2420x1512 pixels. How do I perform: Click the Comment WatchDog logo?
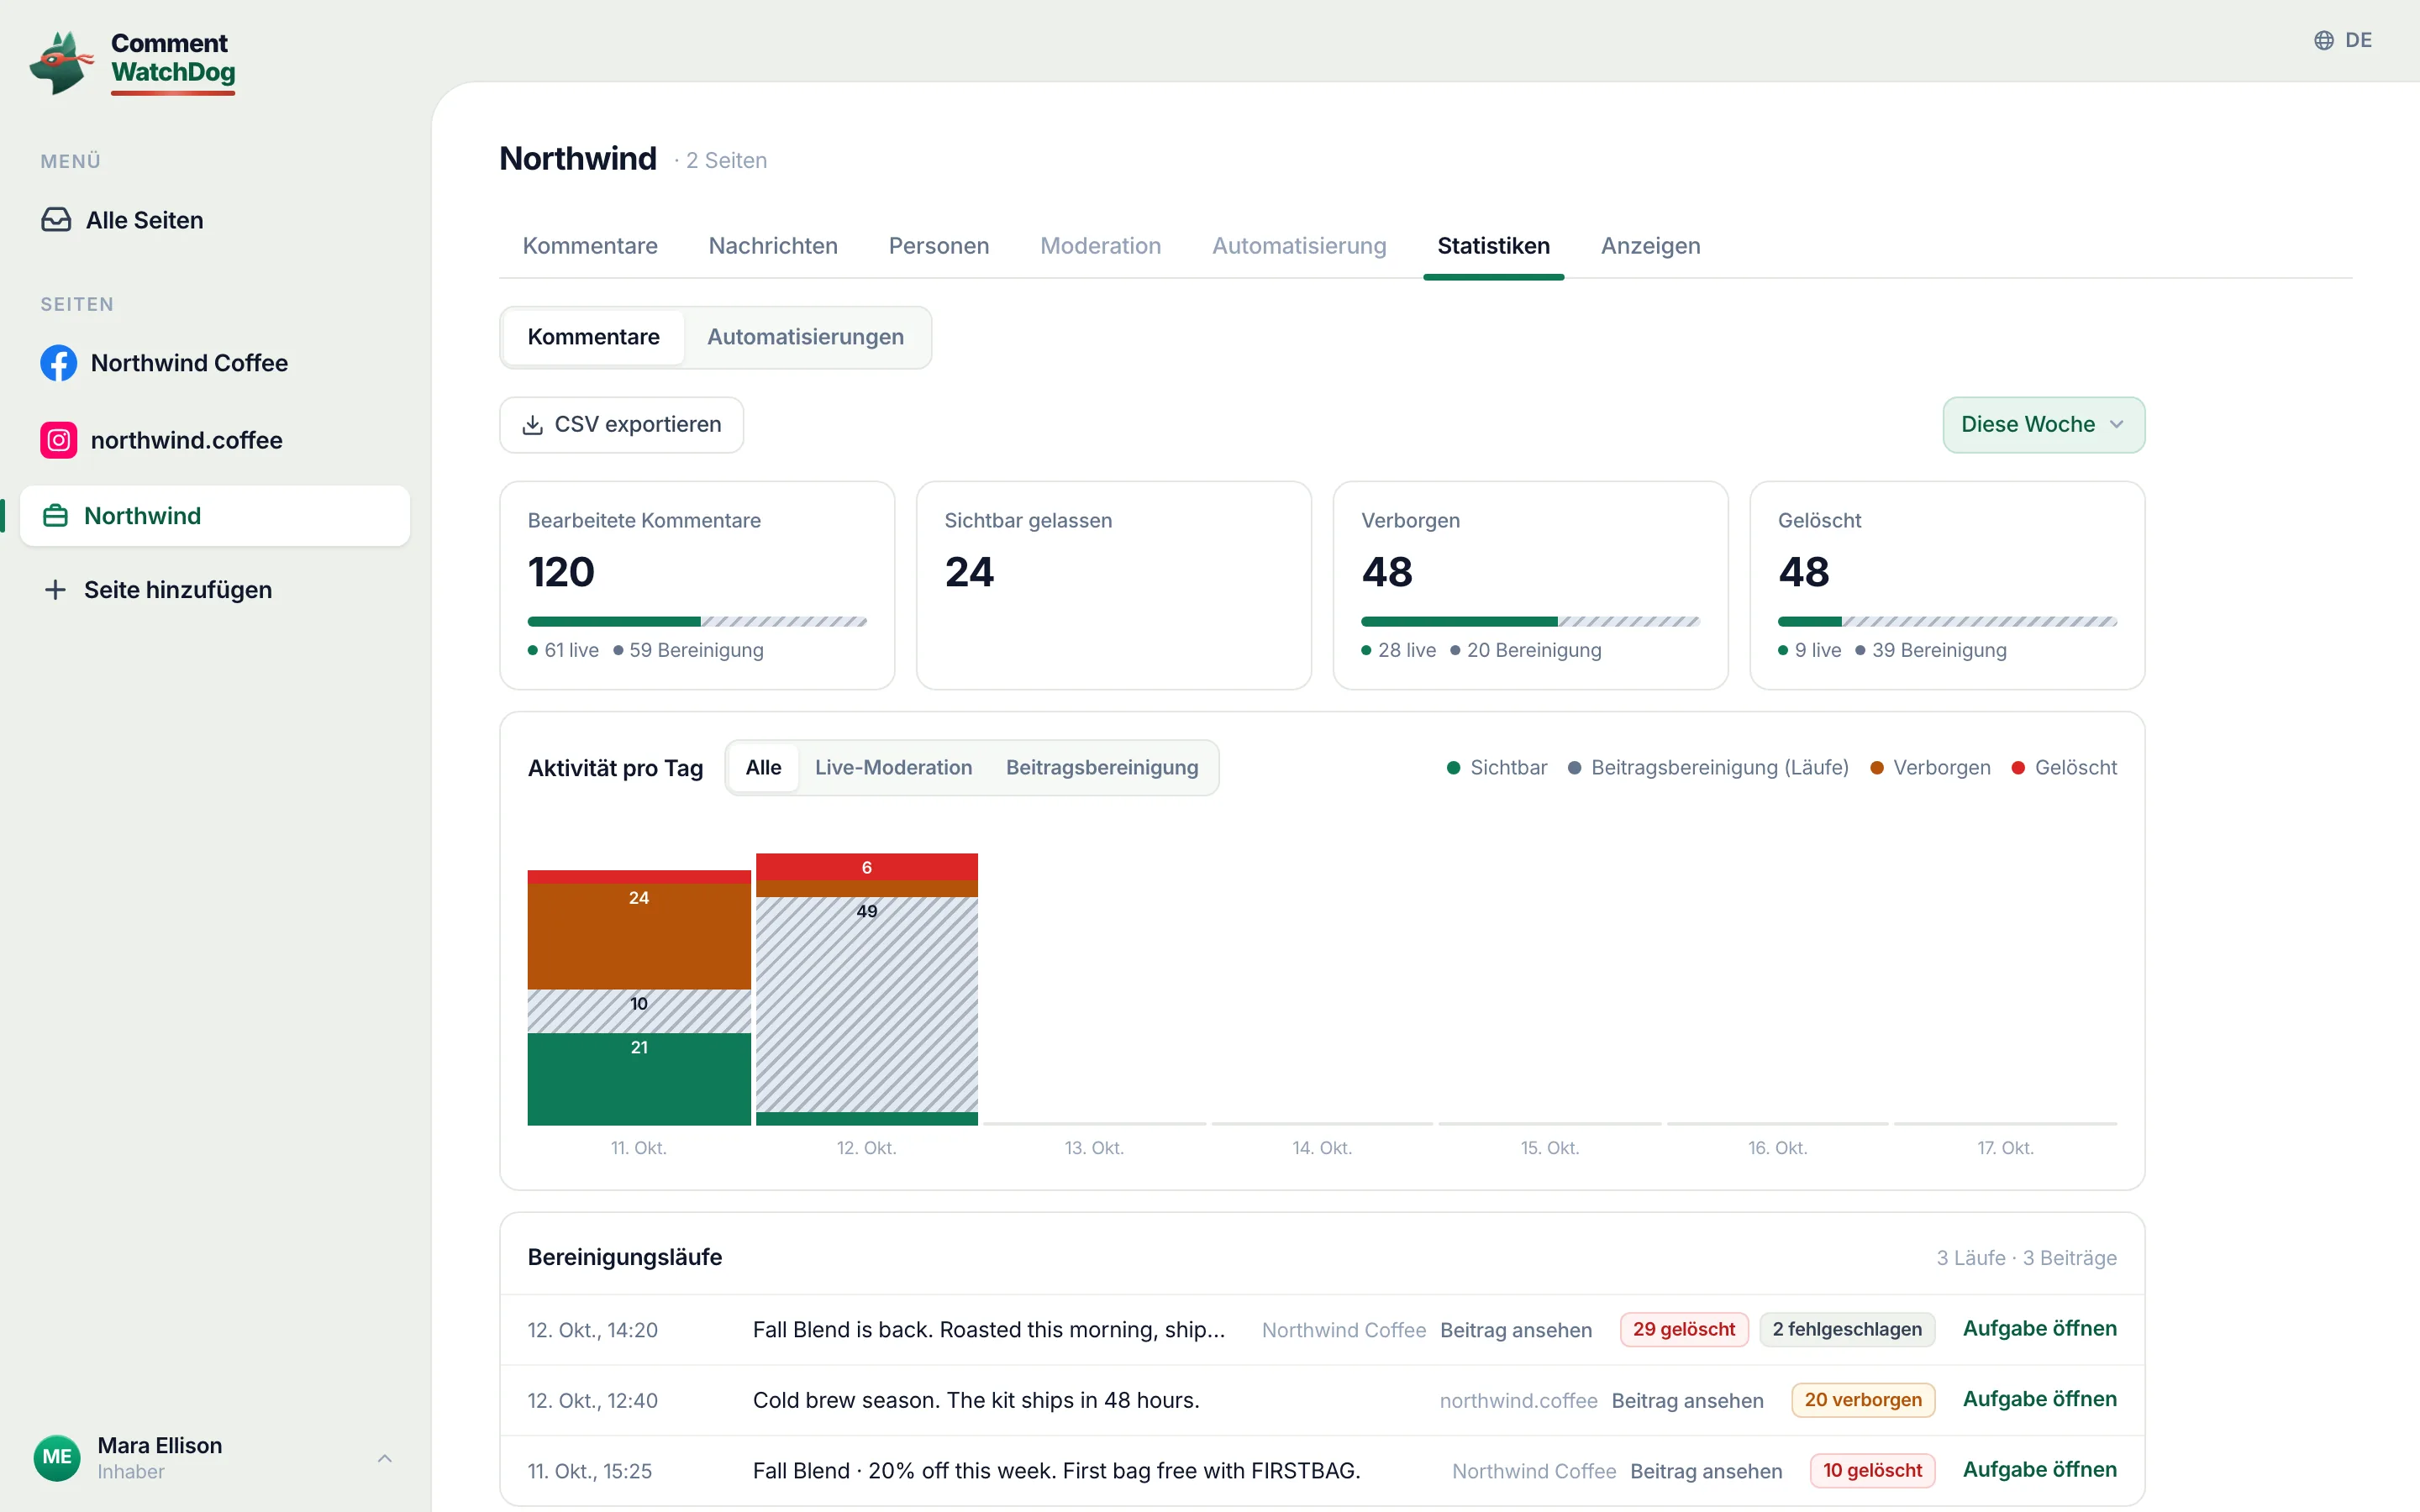[132, 62]
